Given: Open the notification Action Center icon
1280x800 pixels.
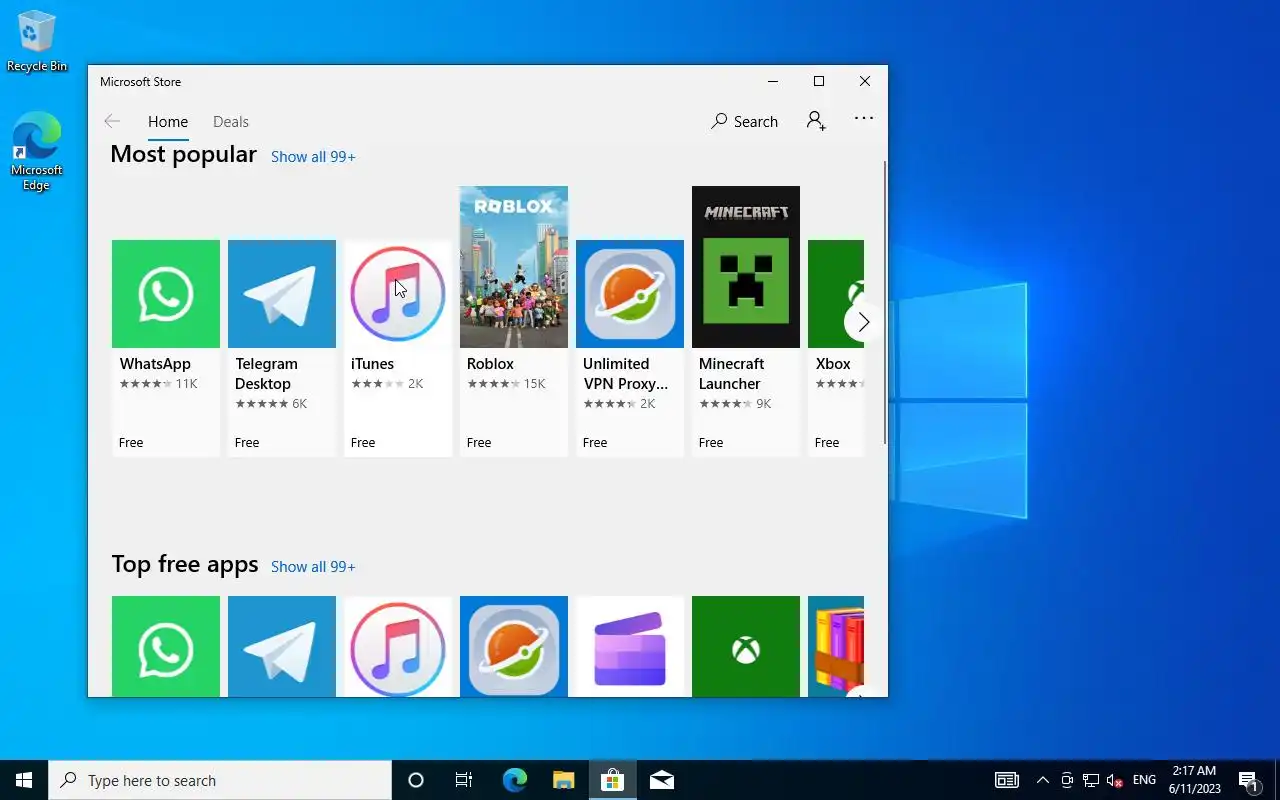Looking at the screenshot, I should [1248, 780].
